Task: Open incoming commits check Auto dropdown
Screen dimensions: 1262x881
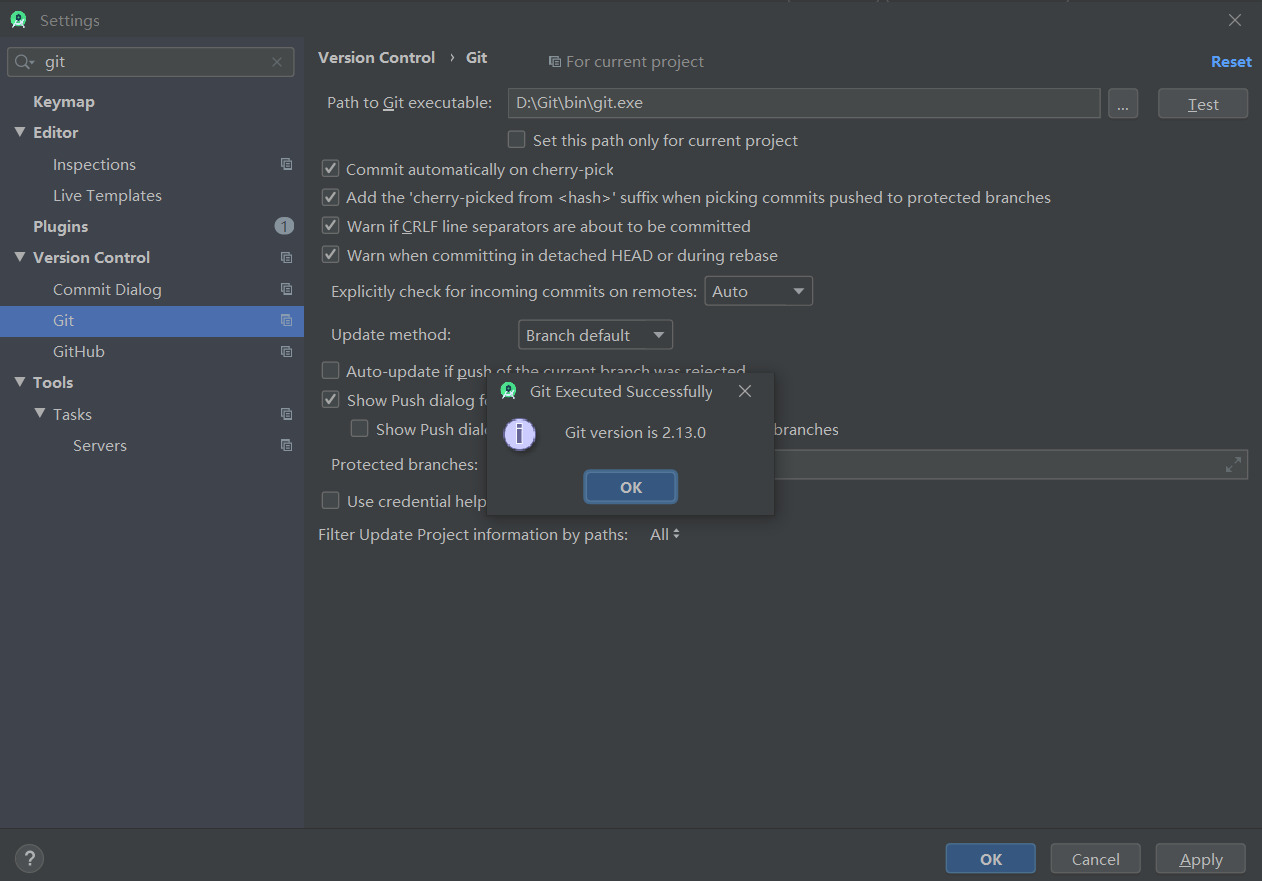Action: point(759,291)
